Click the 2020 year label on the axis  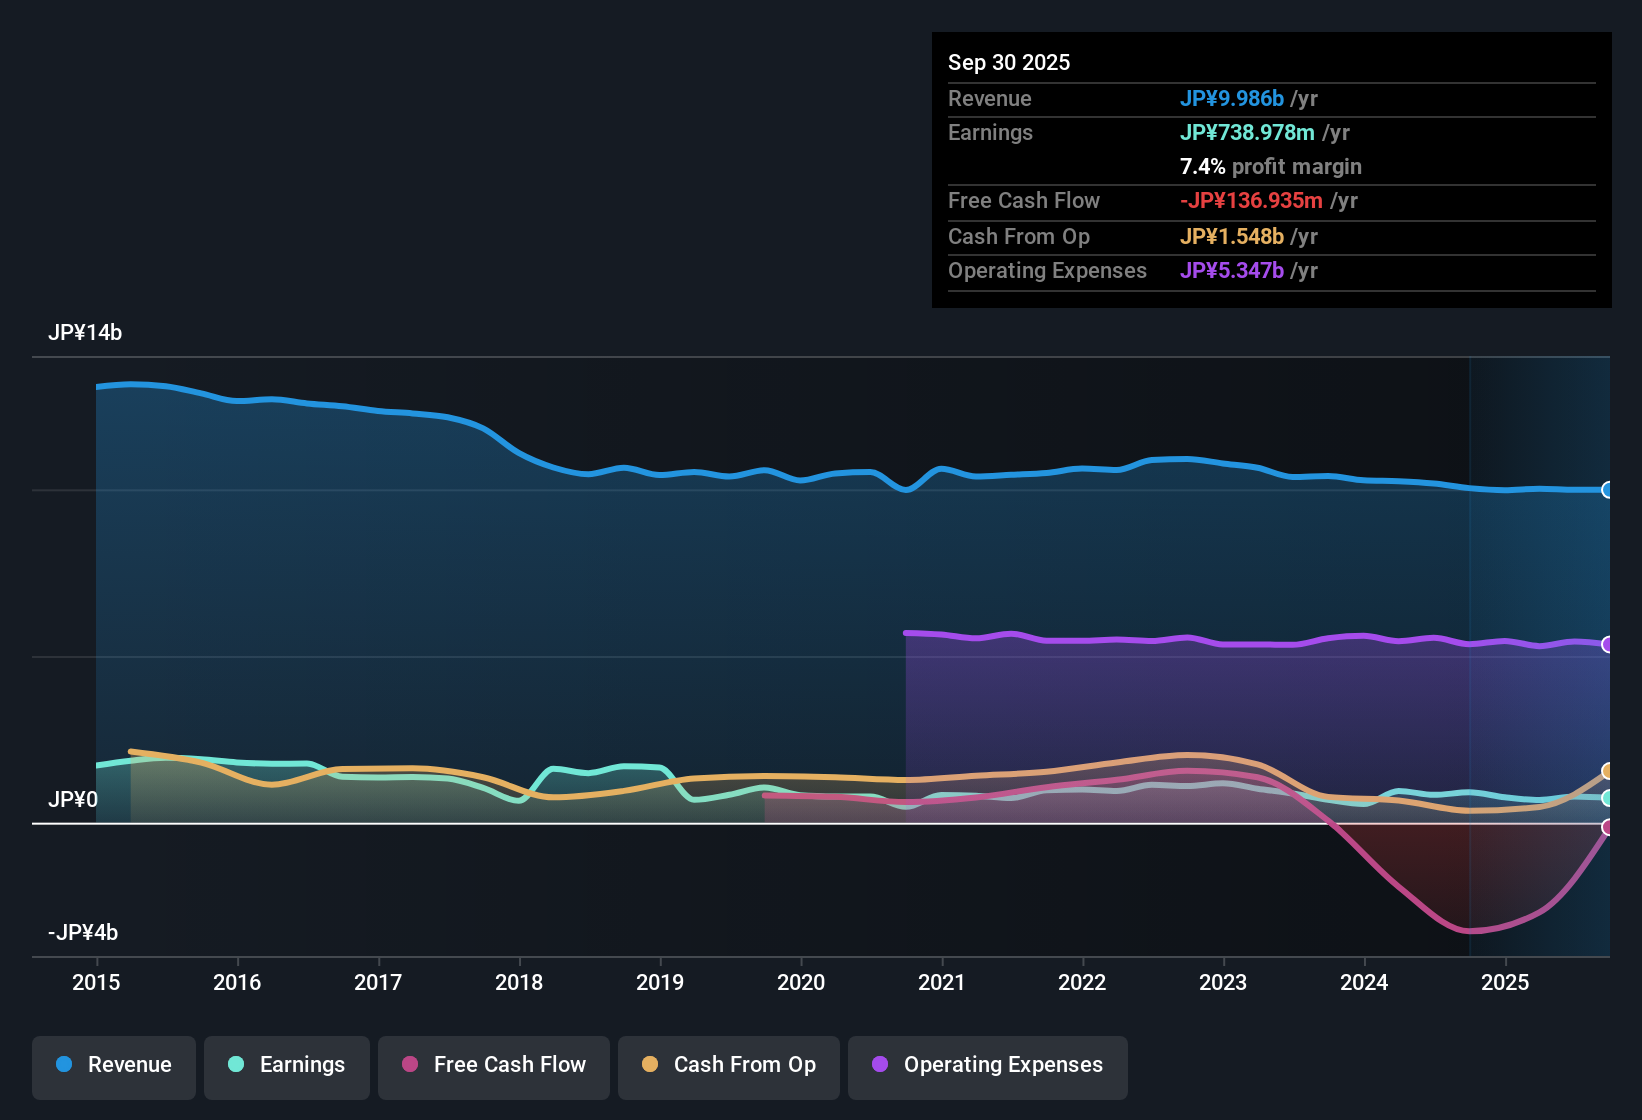point(801,983)
